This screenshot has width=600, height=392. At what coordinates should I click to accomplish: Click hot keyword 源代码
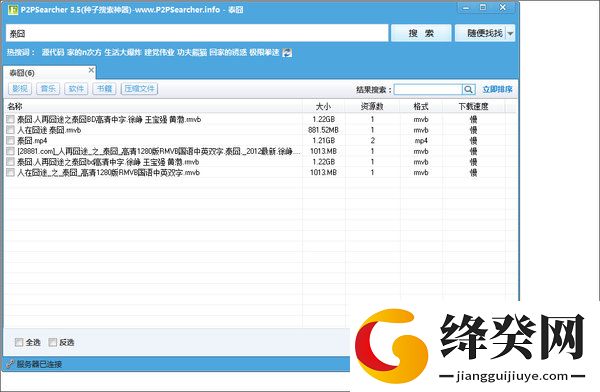click(x=53, y=52)
